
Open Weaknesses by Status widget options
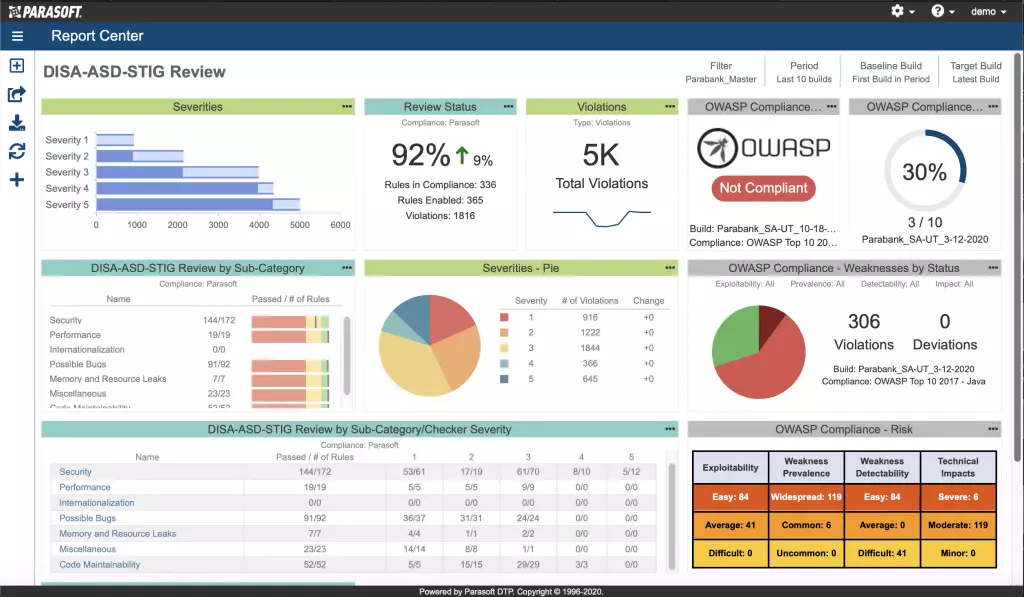point(993,268)
